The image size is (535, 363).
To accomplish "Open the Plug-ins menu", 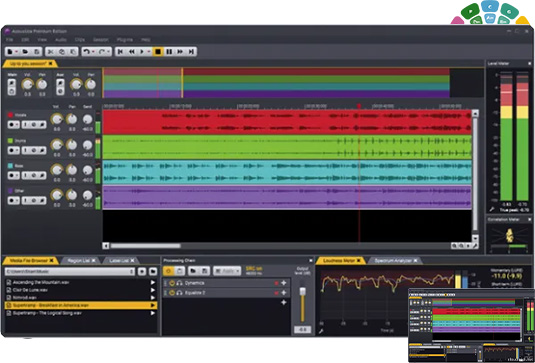I will point(125,40).
